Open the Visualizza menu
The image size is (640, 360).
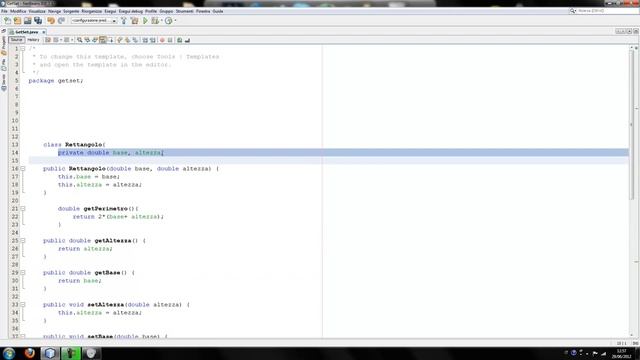pyautogui.click(x=37, y=11)
